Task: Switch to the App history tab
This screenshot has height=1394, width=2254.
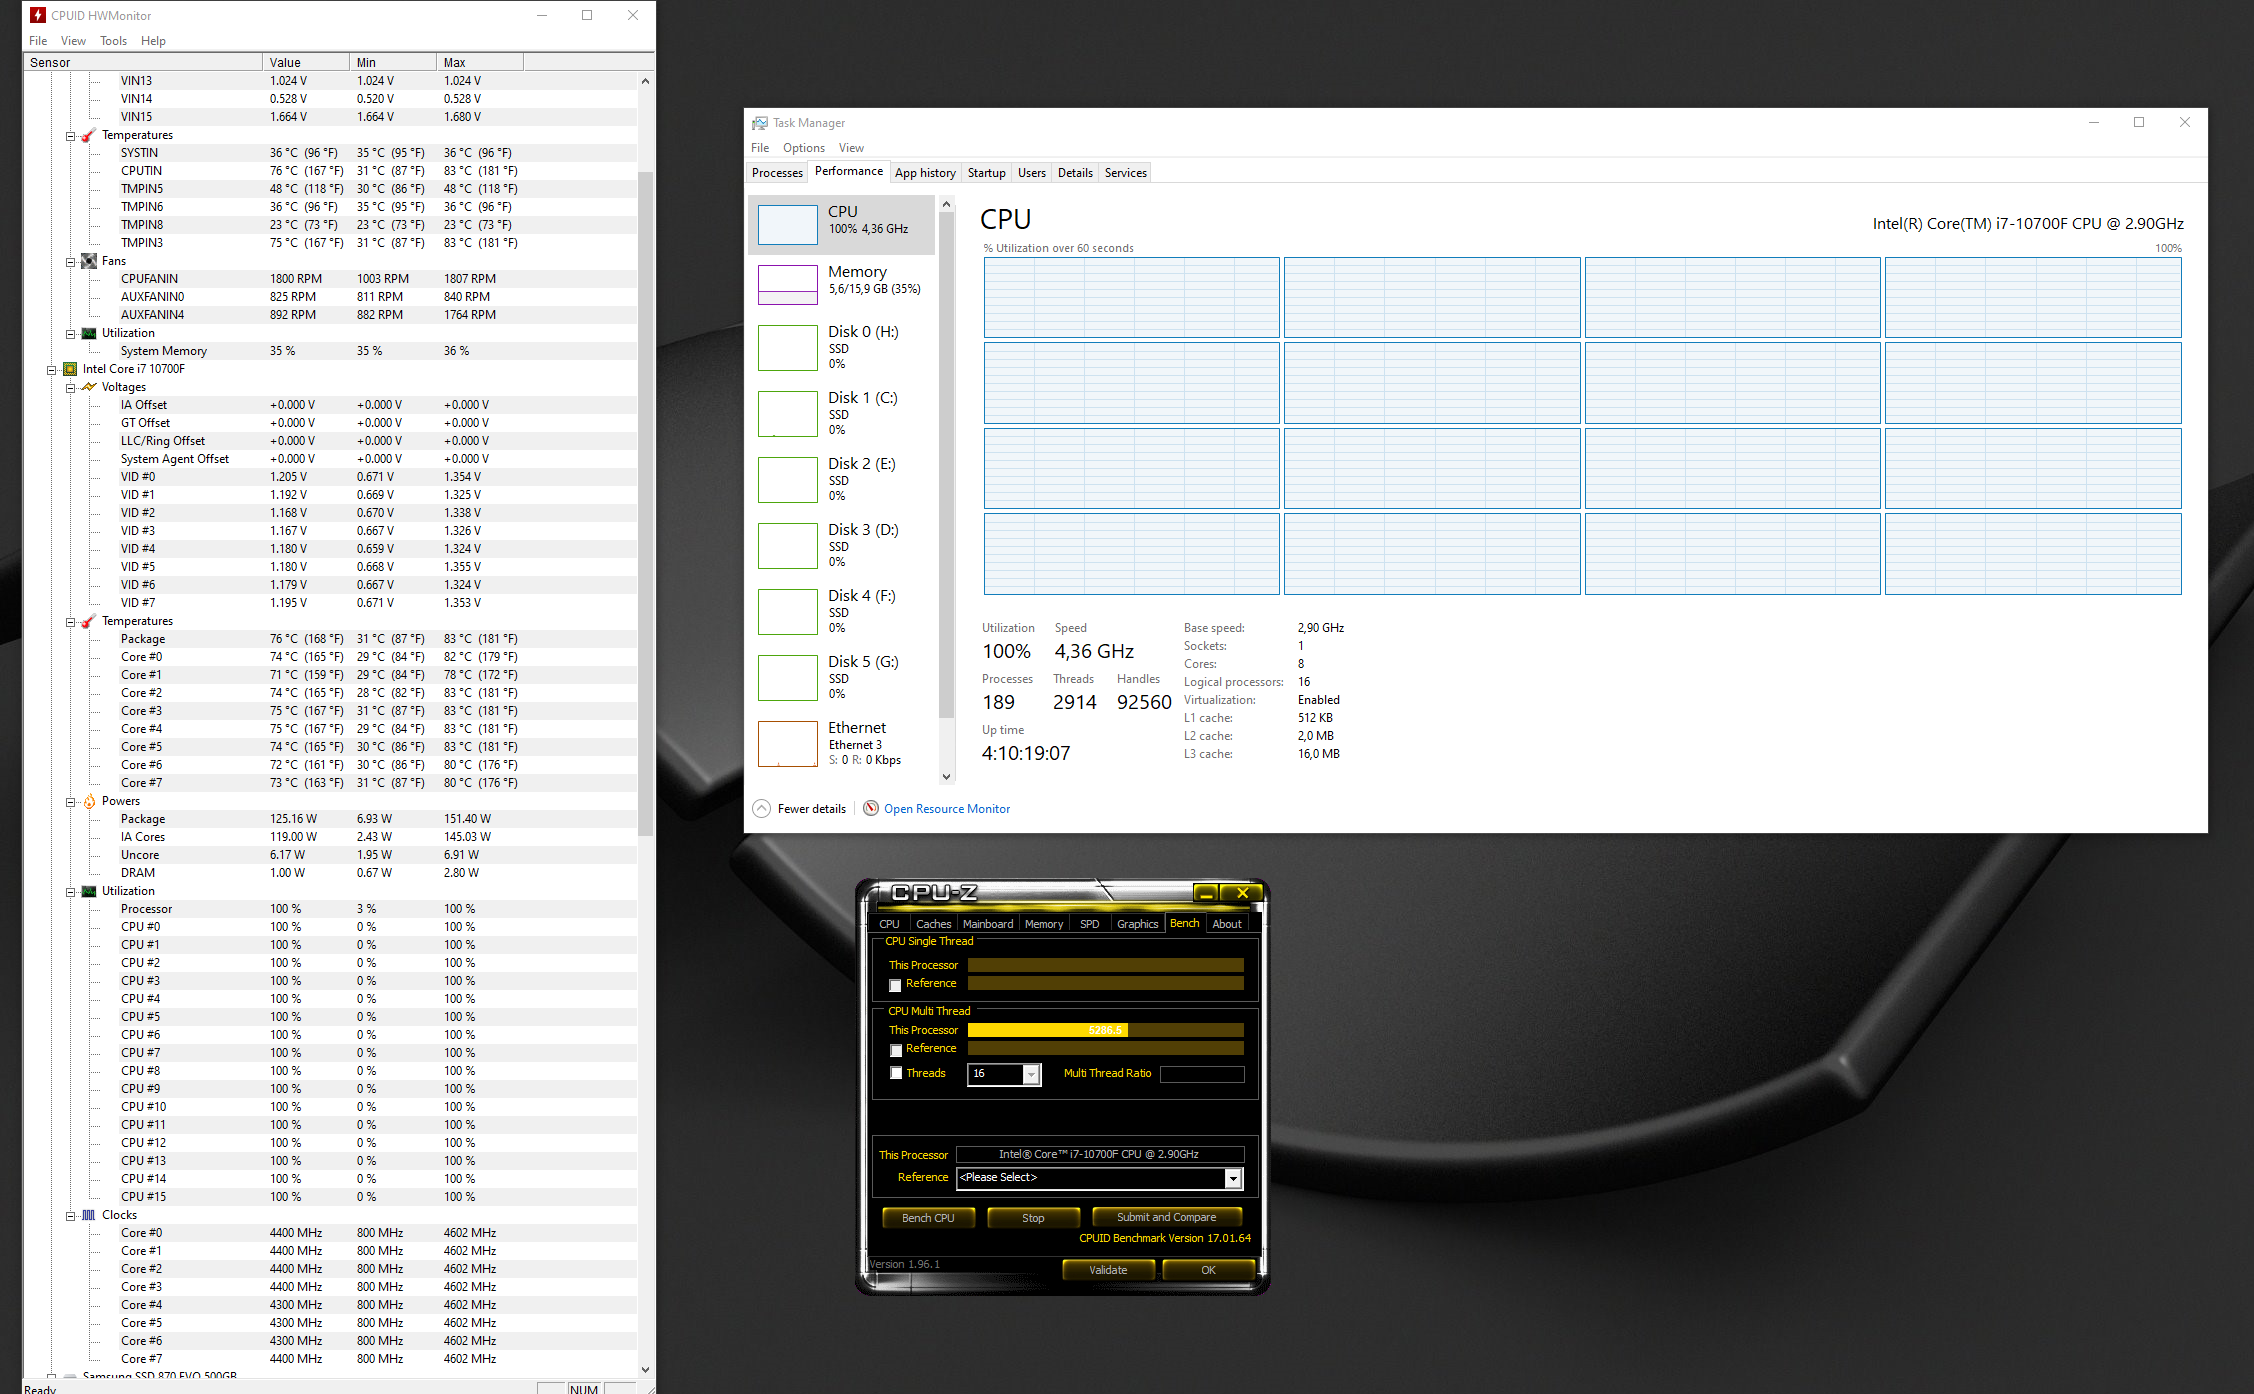Action: 925,173
